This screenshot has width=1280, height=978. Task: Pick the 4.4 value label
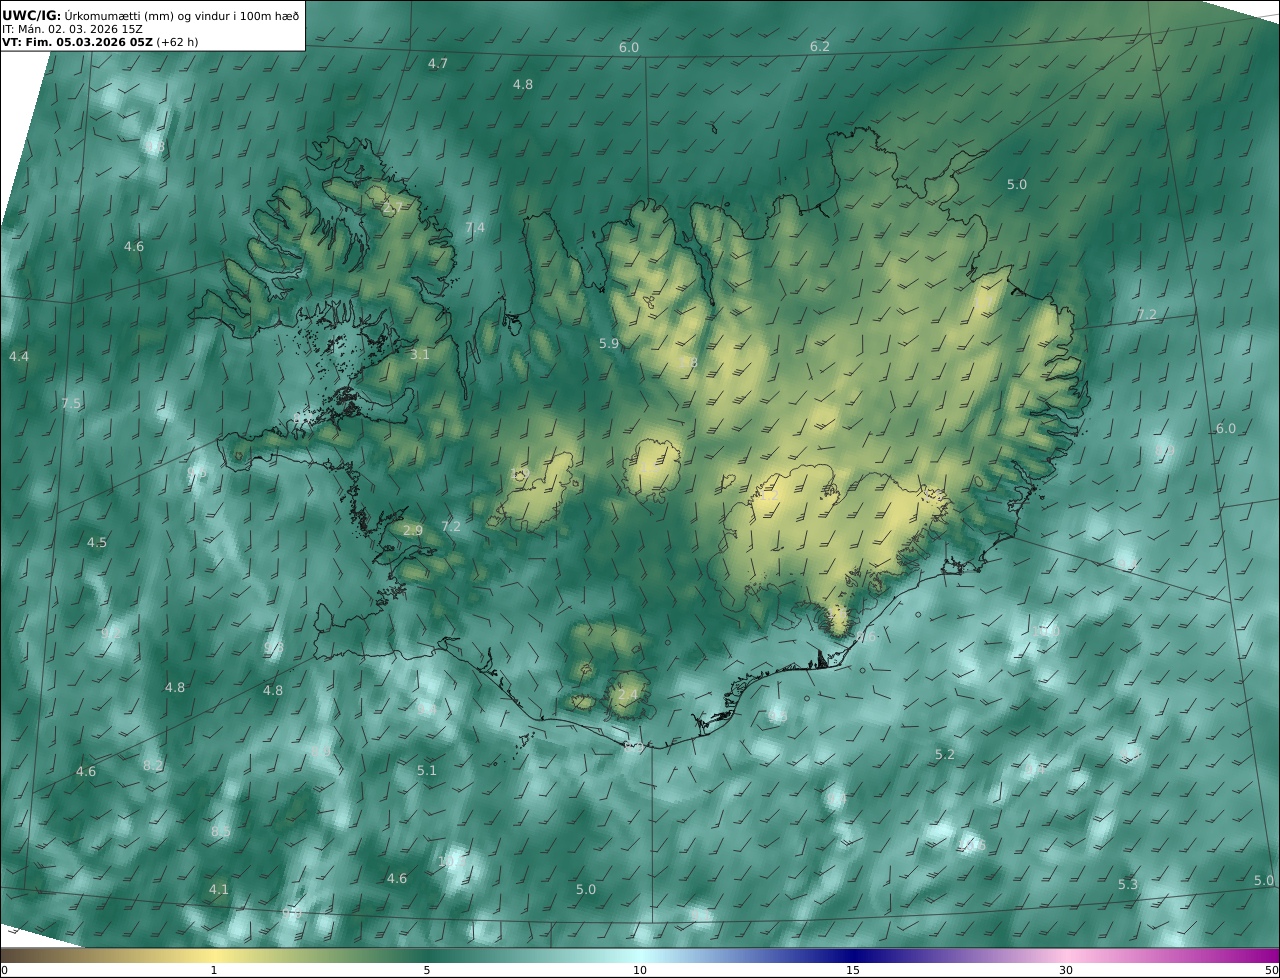[x=19, y=357]
